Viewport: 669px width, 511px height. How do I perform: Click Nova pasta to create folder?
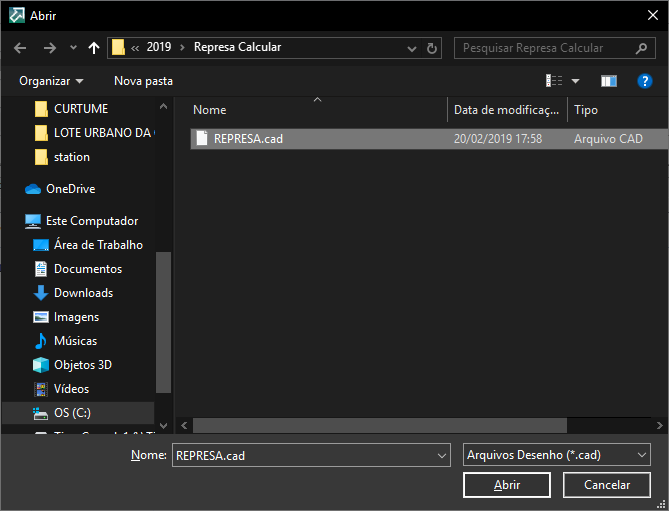click(x=143, y=81)
